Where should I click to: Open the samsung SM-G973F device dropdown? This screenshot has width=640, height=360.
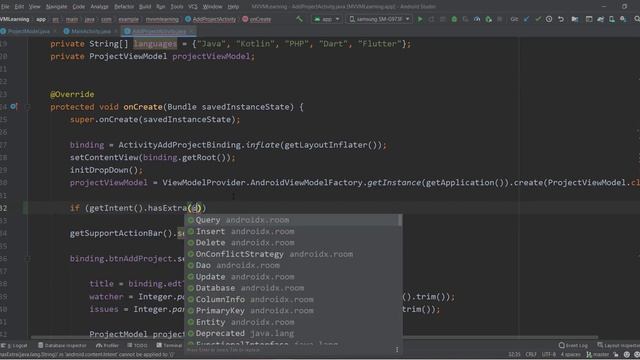[x=379, y=19]
